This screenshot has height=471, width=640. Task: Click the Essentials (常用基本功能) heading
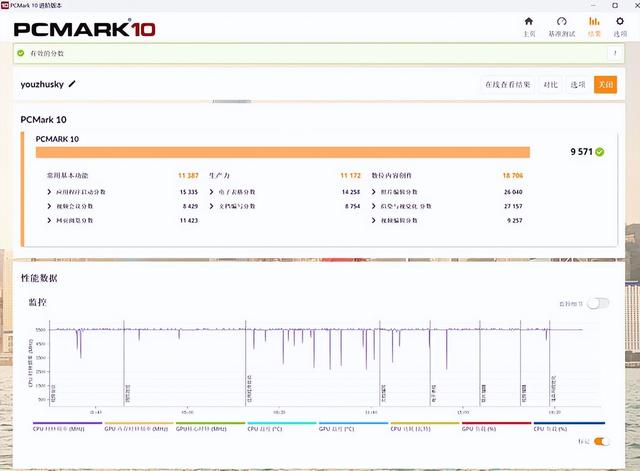tap(67, 176)
